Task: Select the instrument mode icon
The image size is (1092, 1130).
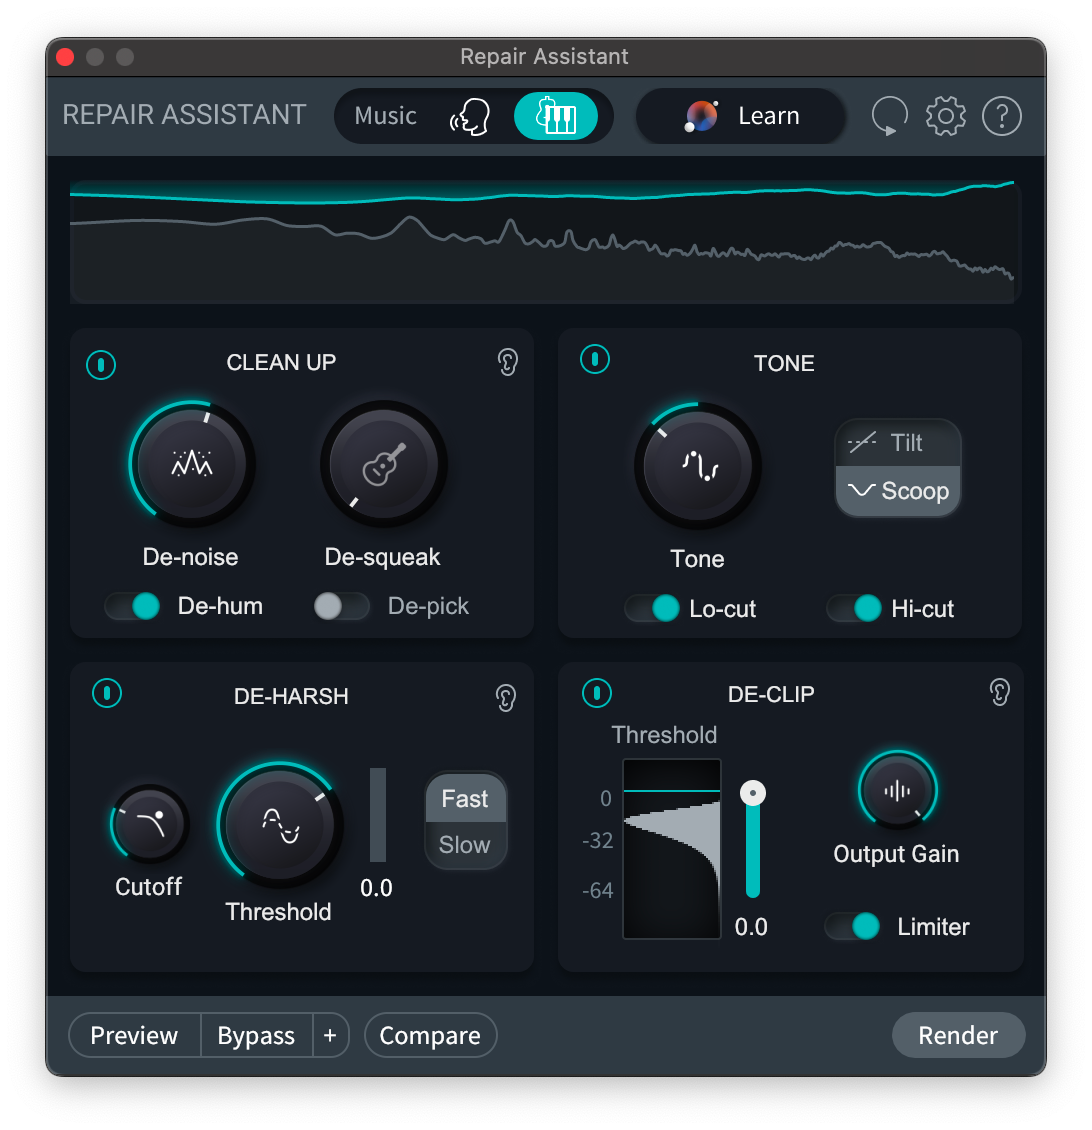Action: point(557,115)
